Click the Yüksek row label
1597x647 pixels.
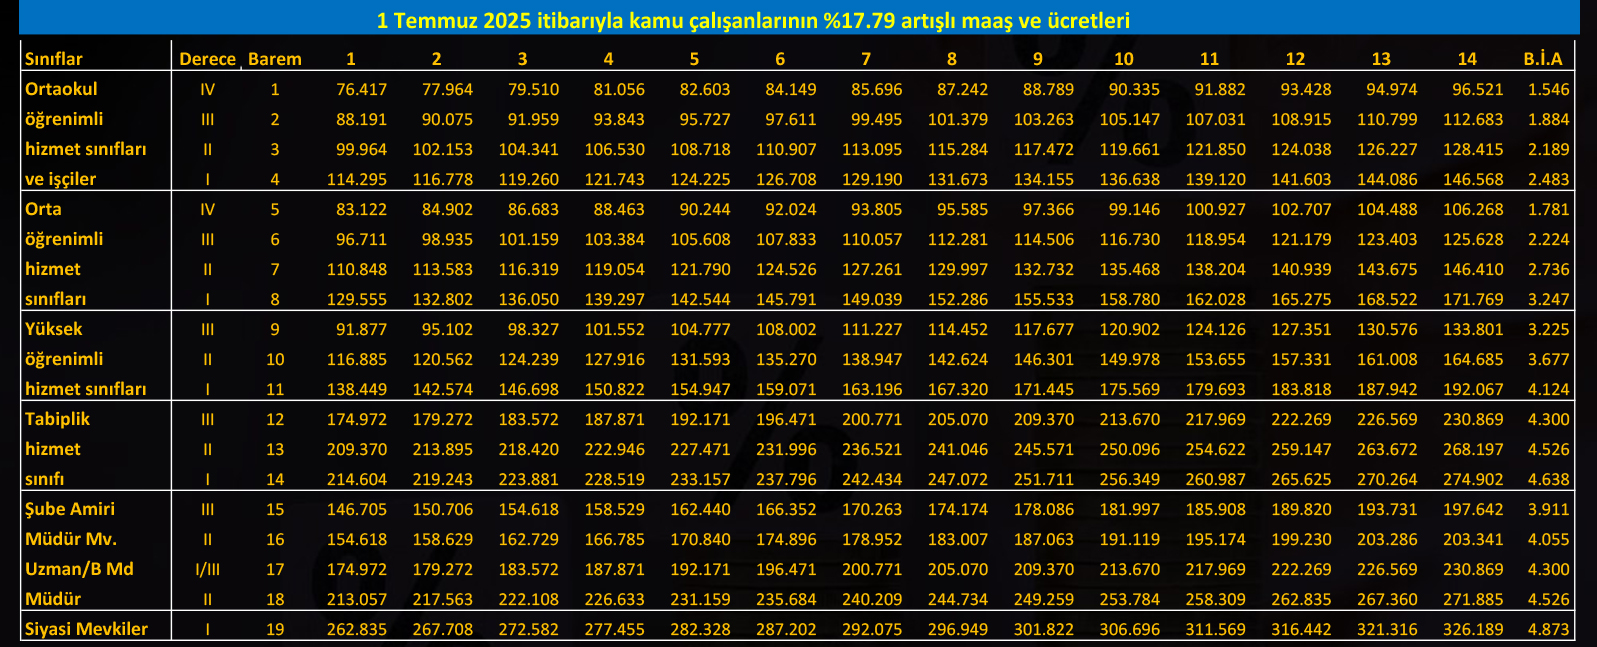tap(54, 329)
